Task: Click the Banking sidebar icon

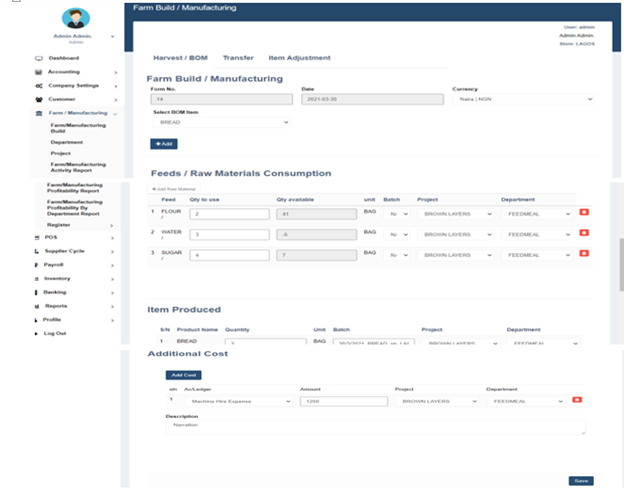Action: pos(36,292)
